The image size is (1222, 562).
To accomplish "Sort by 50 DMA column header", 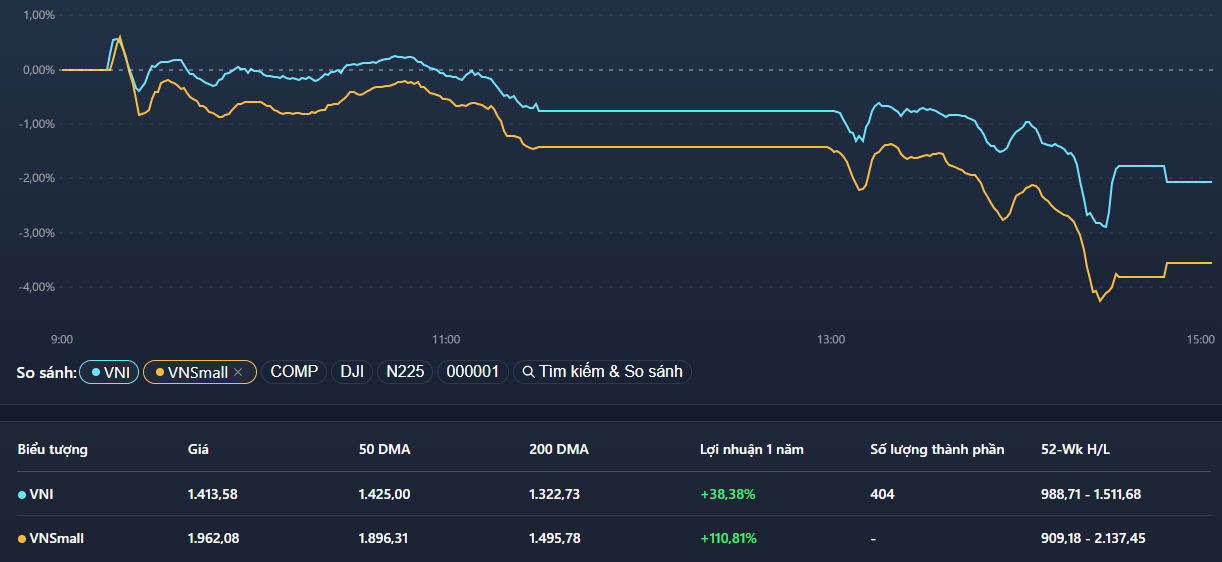I will 385,449.
